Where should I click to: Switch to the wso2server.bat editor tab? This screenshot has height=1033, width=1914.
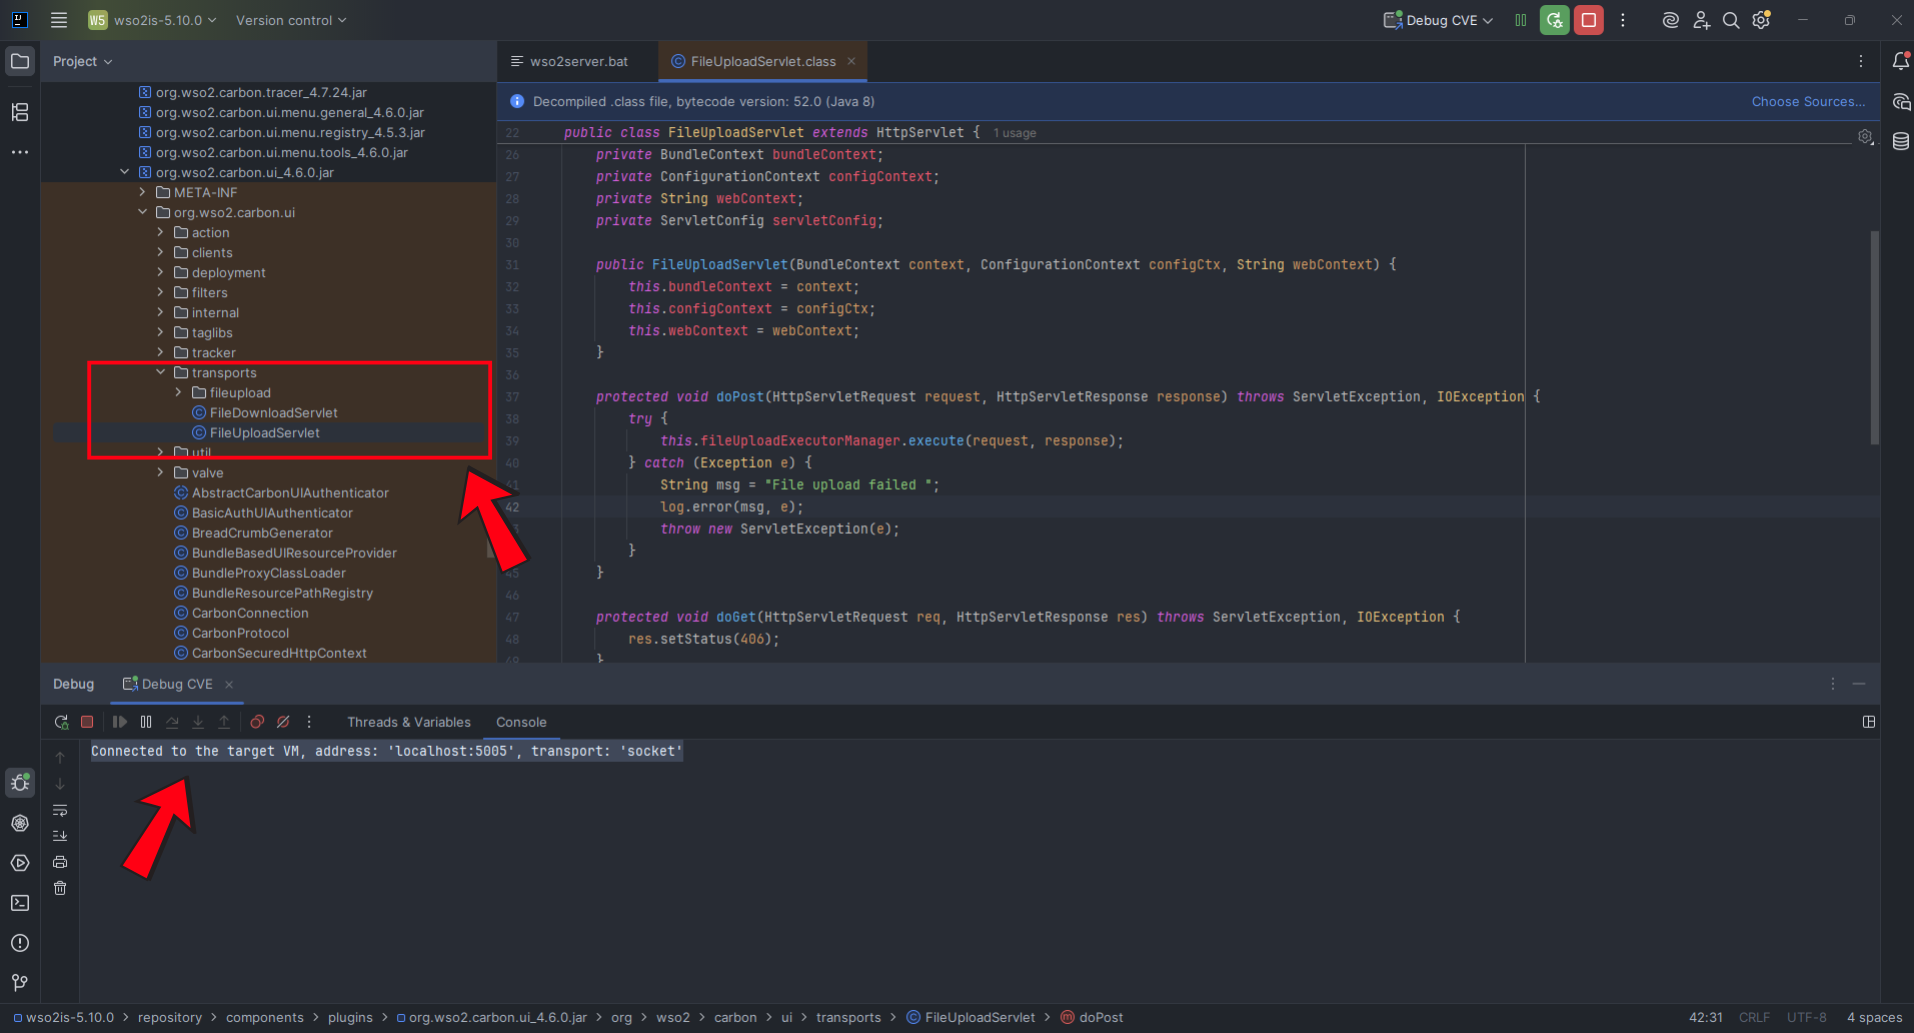(578, 62)
